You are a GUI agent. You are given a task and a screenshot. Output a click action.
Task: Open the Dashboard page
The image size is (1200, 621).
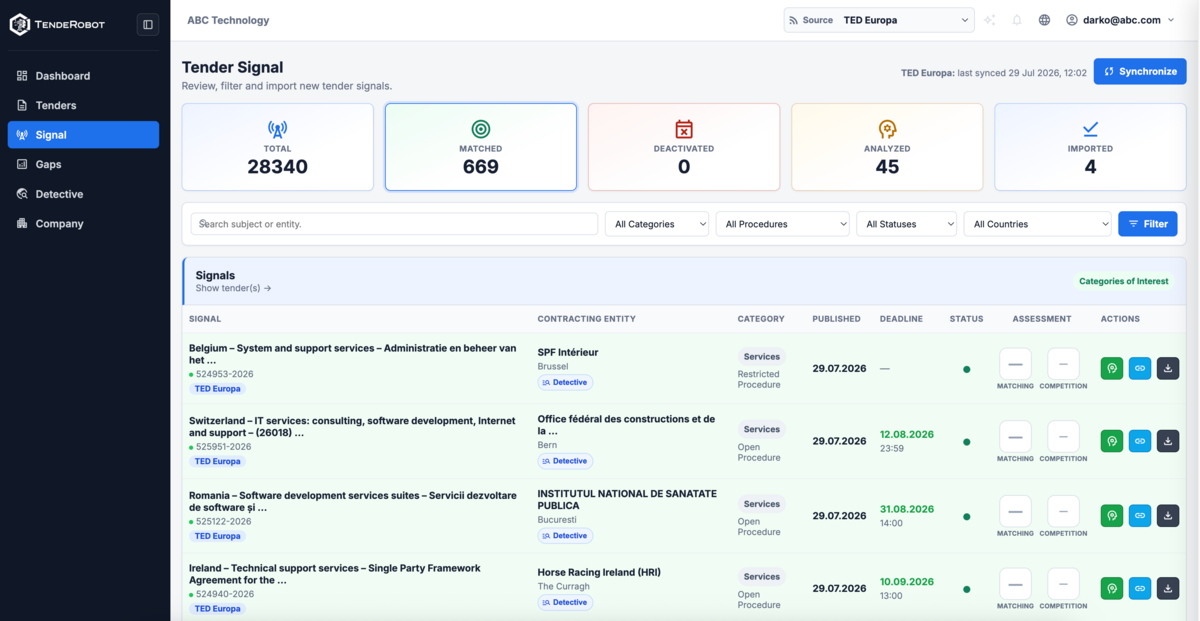click(83, 76)
